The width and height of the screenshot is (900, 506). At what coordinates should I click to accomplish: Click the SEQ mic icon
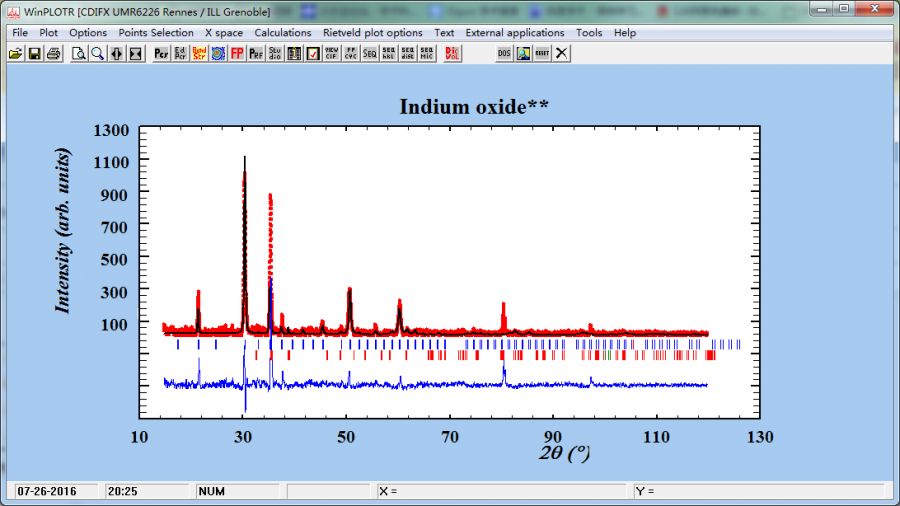(426, 53)
